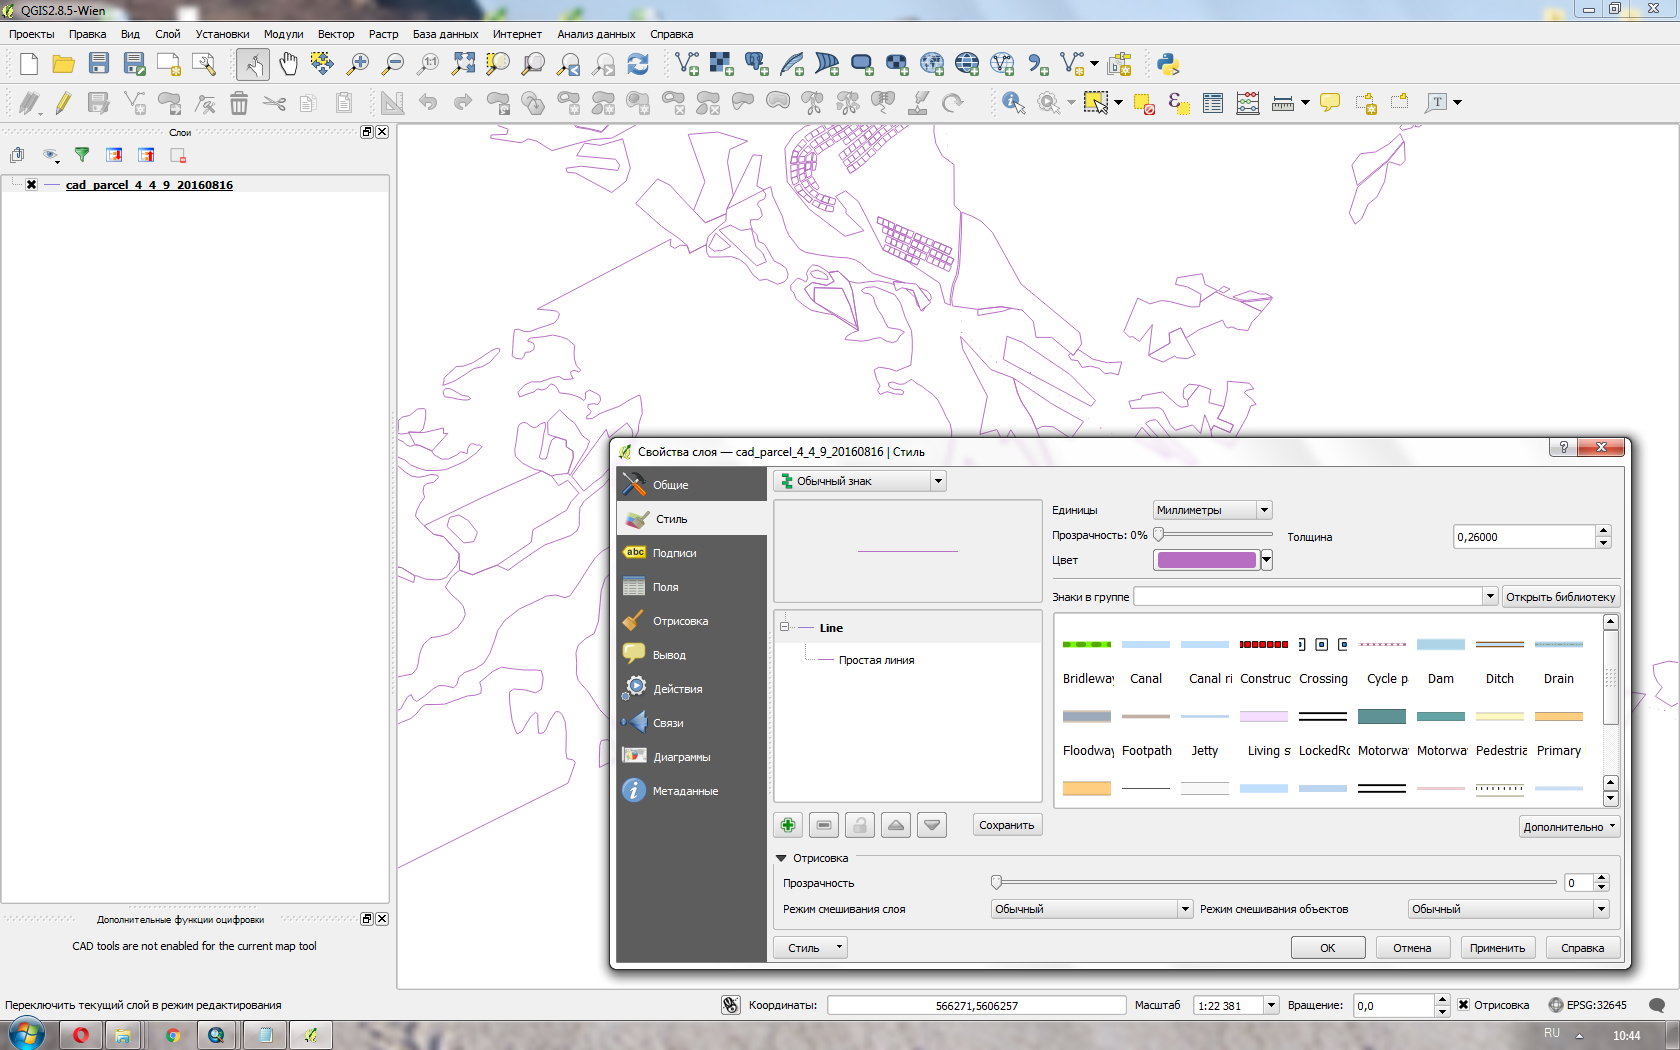
Task: Toggle visibility of cad_parcel layer checkbox
Action: [x=32, y=185]
